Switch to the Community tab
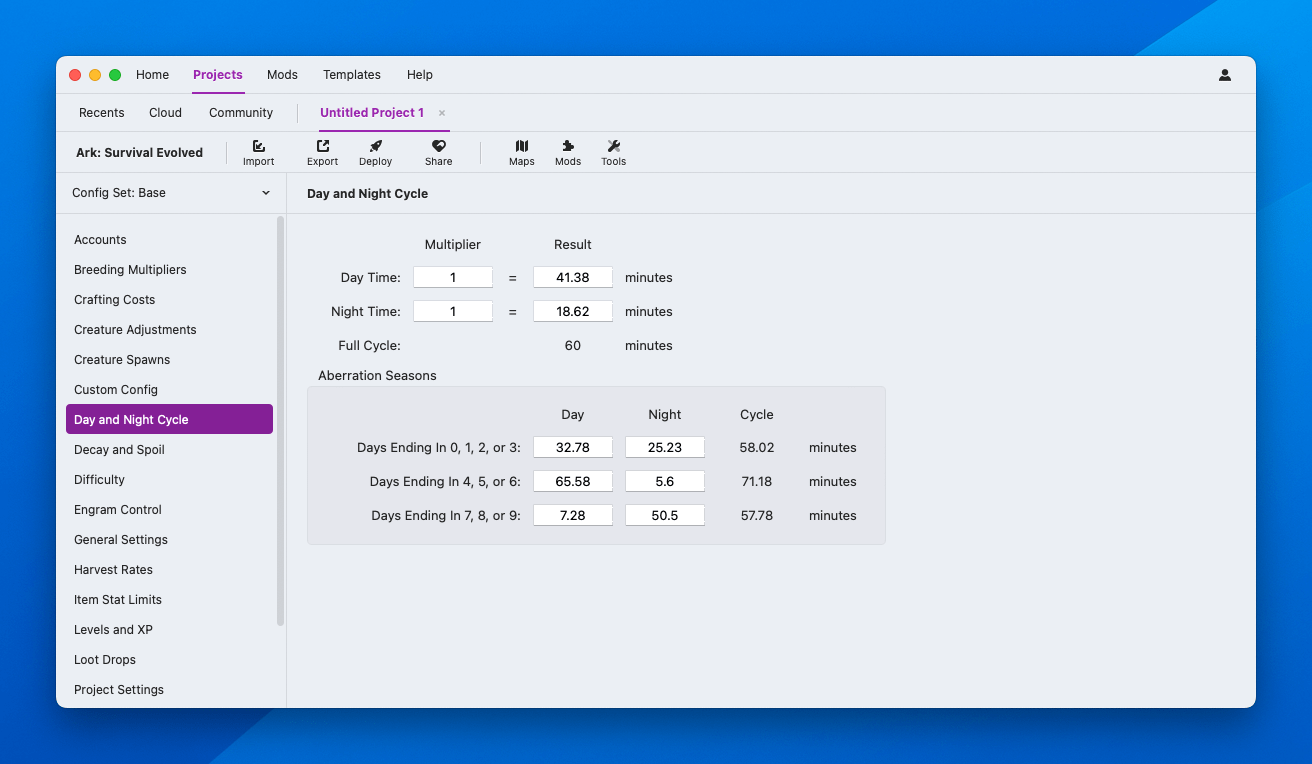This screenshot has width=1312, height=764. [x=241, y=113]
